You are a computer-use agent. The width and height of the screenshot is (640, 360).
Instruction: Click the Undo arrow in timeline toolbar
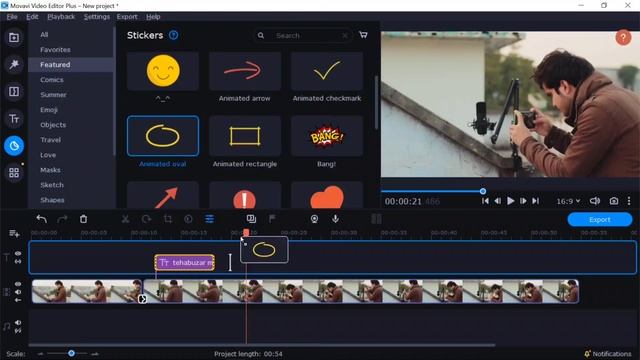pos(41,219)
